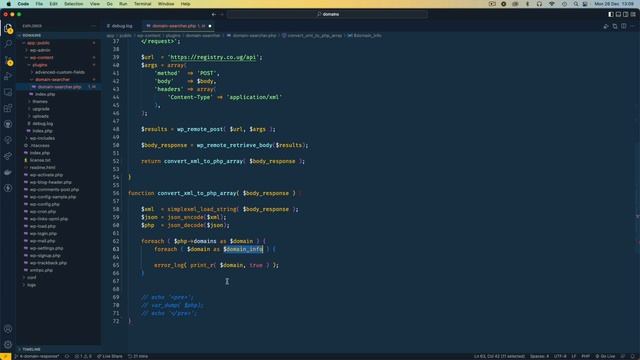Open Customize Layout in title bar
Screen dimensions: 640x360
[x=633, y=14]
